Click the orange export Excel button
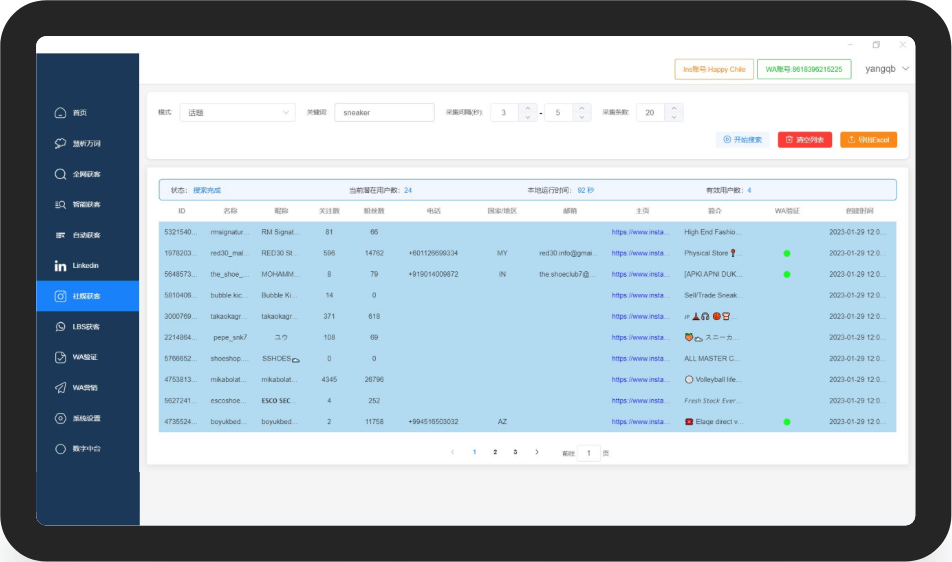Screen dimensions: 952x562 tap(869, 140)
